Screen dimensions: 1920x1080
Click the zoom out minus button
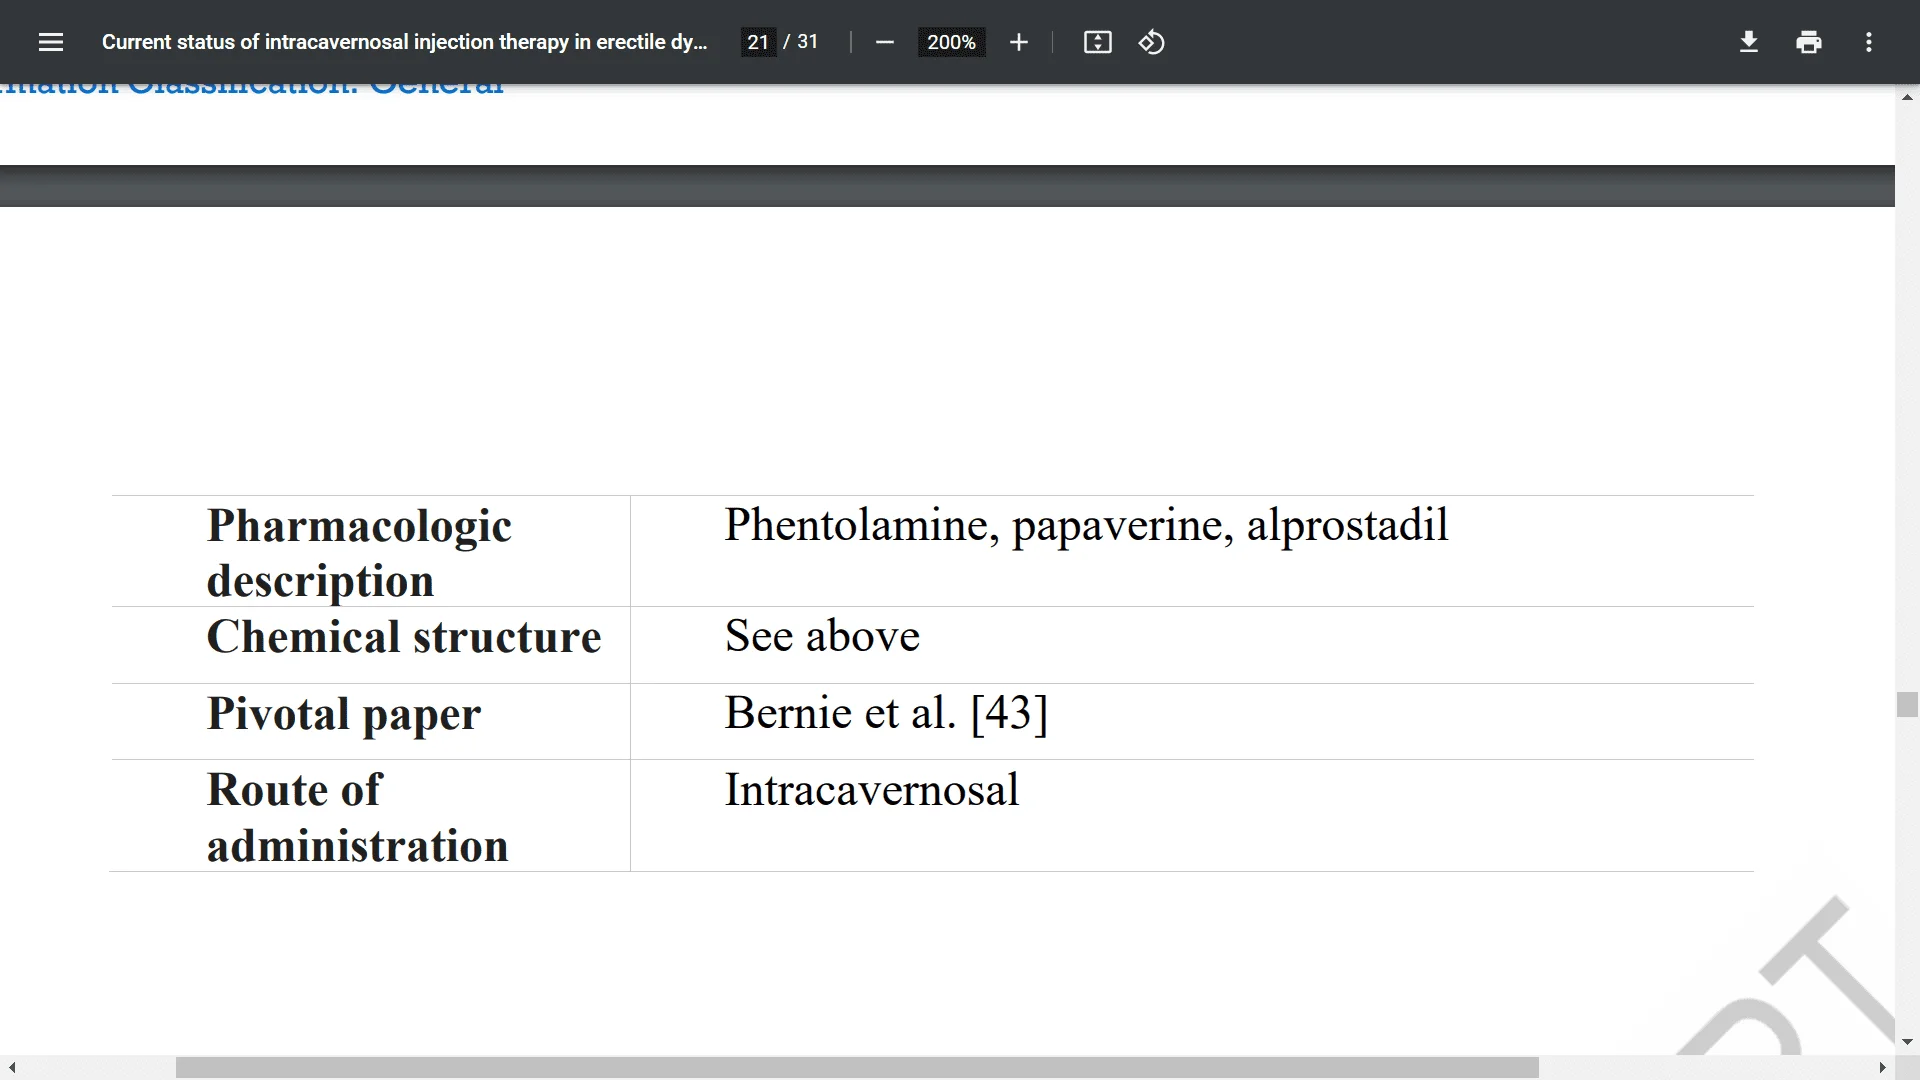pyautogui.click(x=884, y=42)
